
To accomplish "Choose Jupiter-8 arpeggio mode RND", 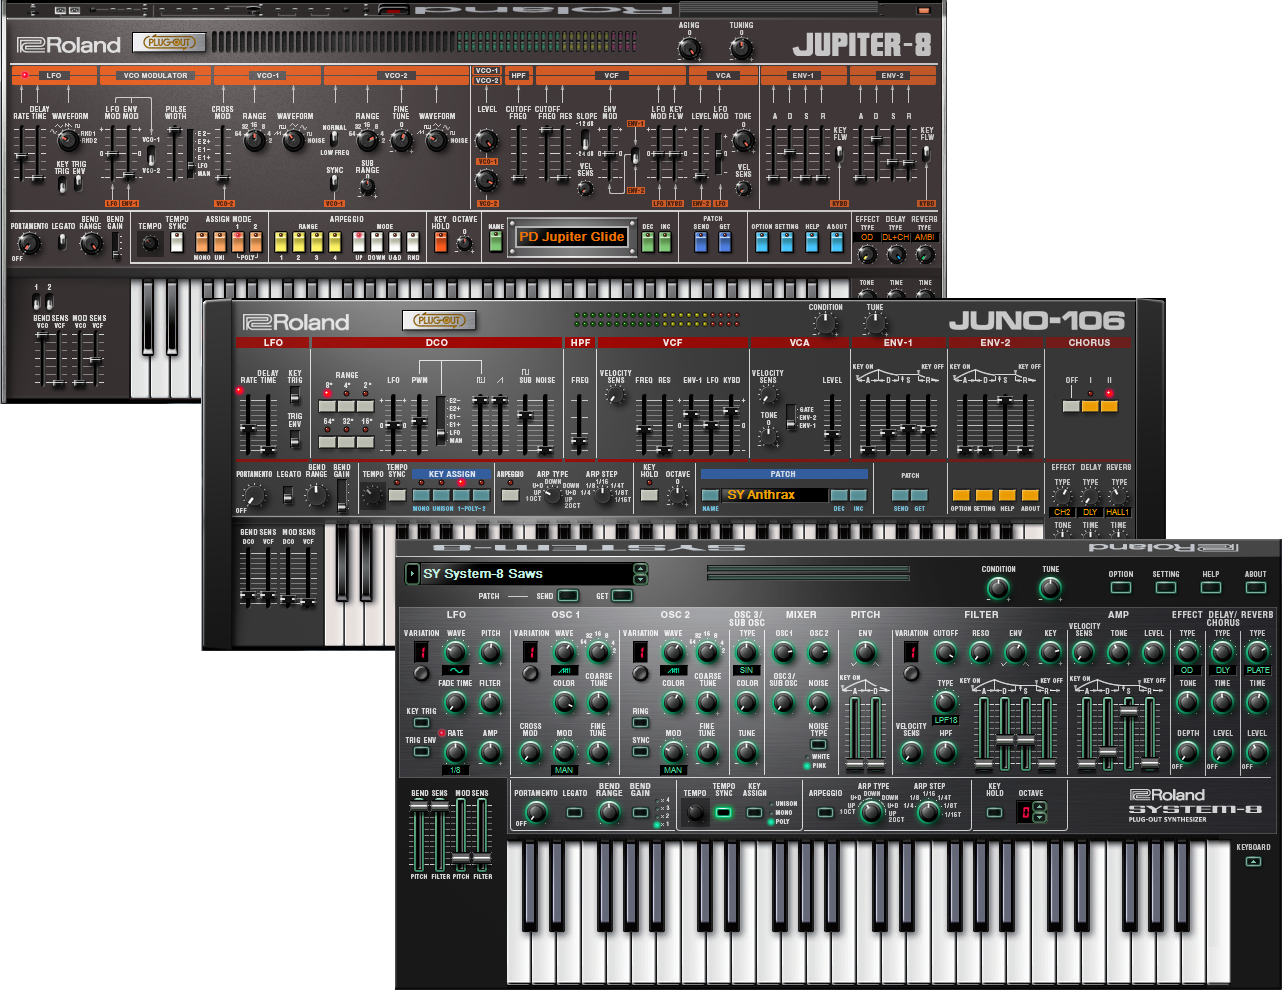I will (413, 241).
